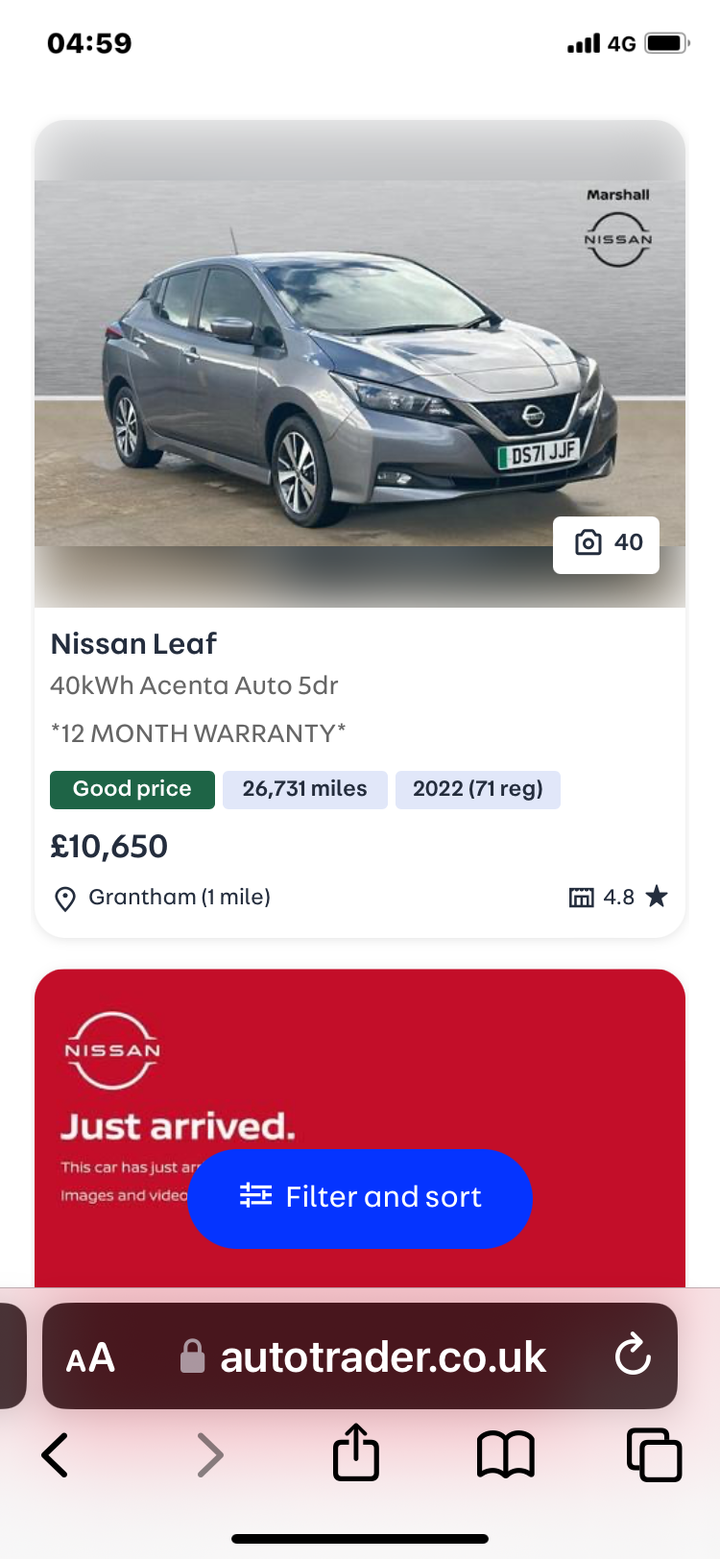Open Safari bookmarks book icon

tap(506, 1454)
